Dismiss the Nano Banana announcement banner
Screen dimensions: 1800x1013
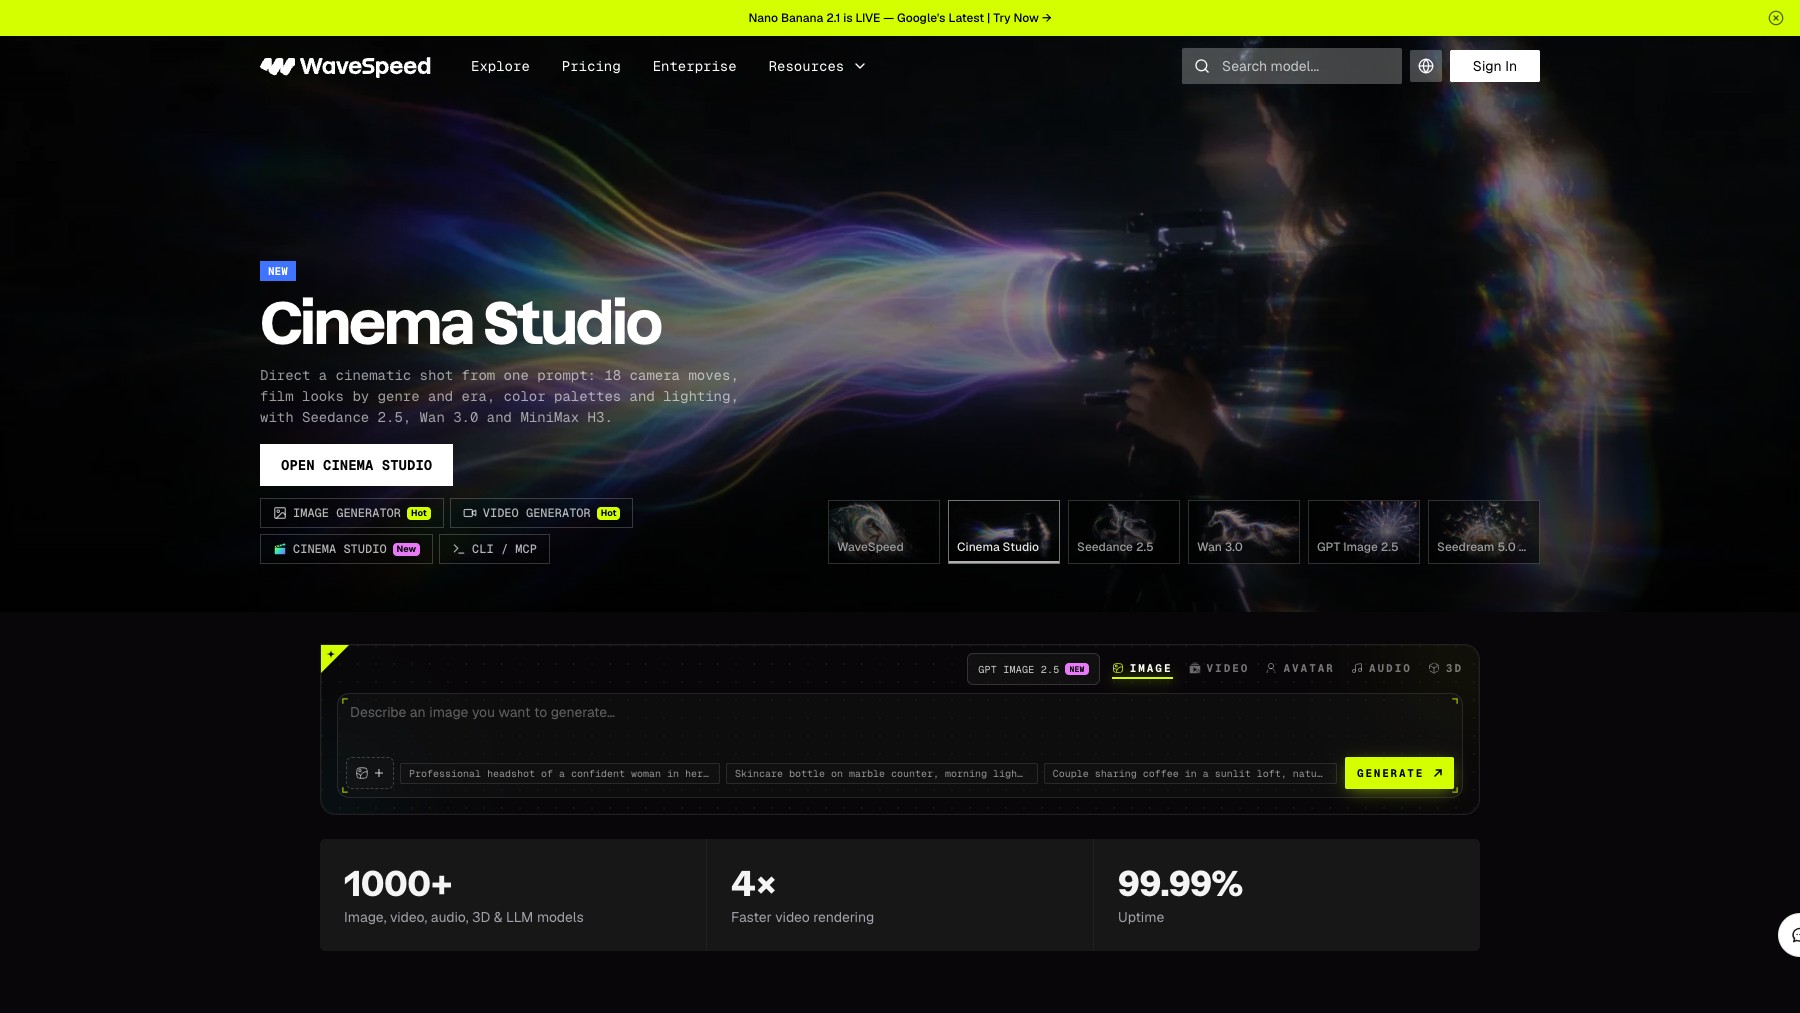[1776, 18]
